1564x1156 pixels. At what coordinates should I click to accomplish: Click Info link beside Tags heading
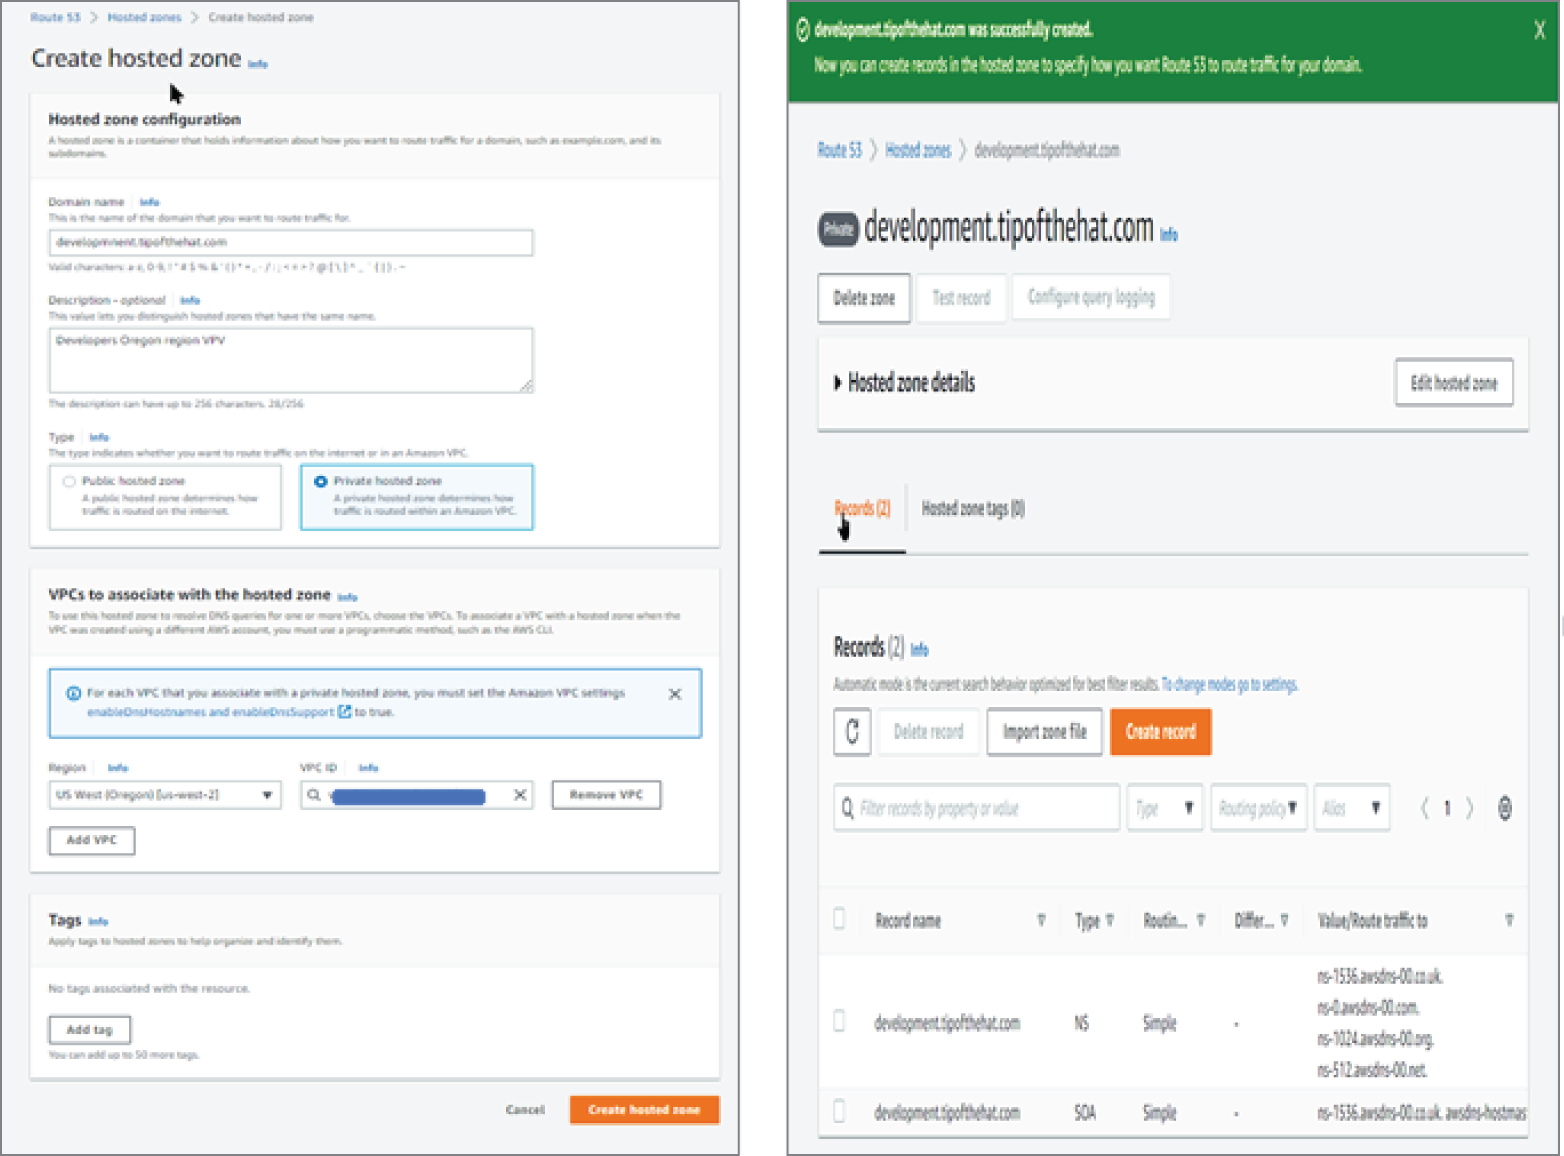(x=98, y=922)
